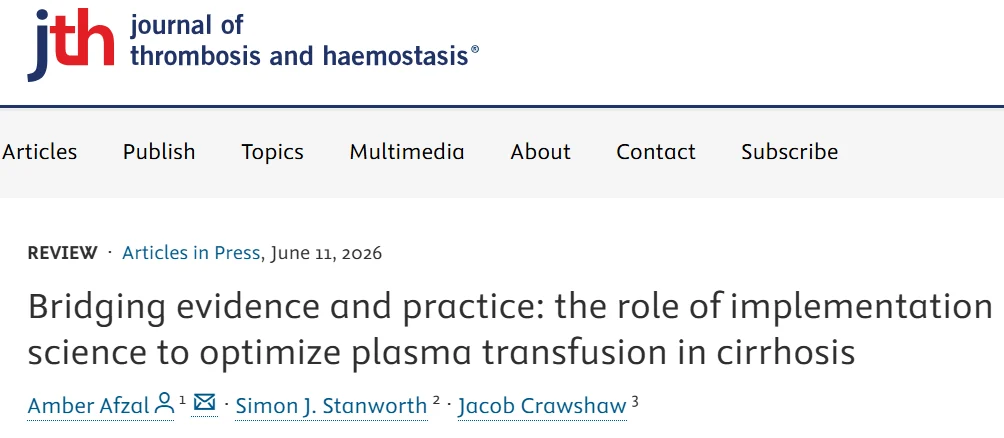Click affiliation superscript 3 after Crawshaw
Image resolution: width=1004 pixels, height=438 pixels.
tap(635, 401)
